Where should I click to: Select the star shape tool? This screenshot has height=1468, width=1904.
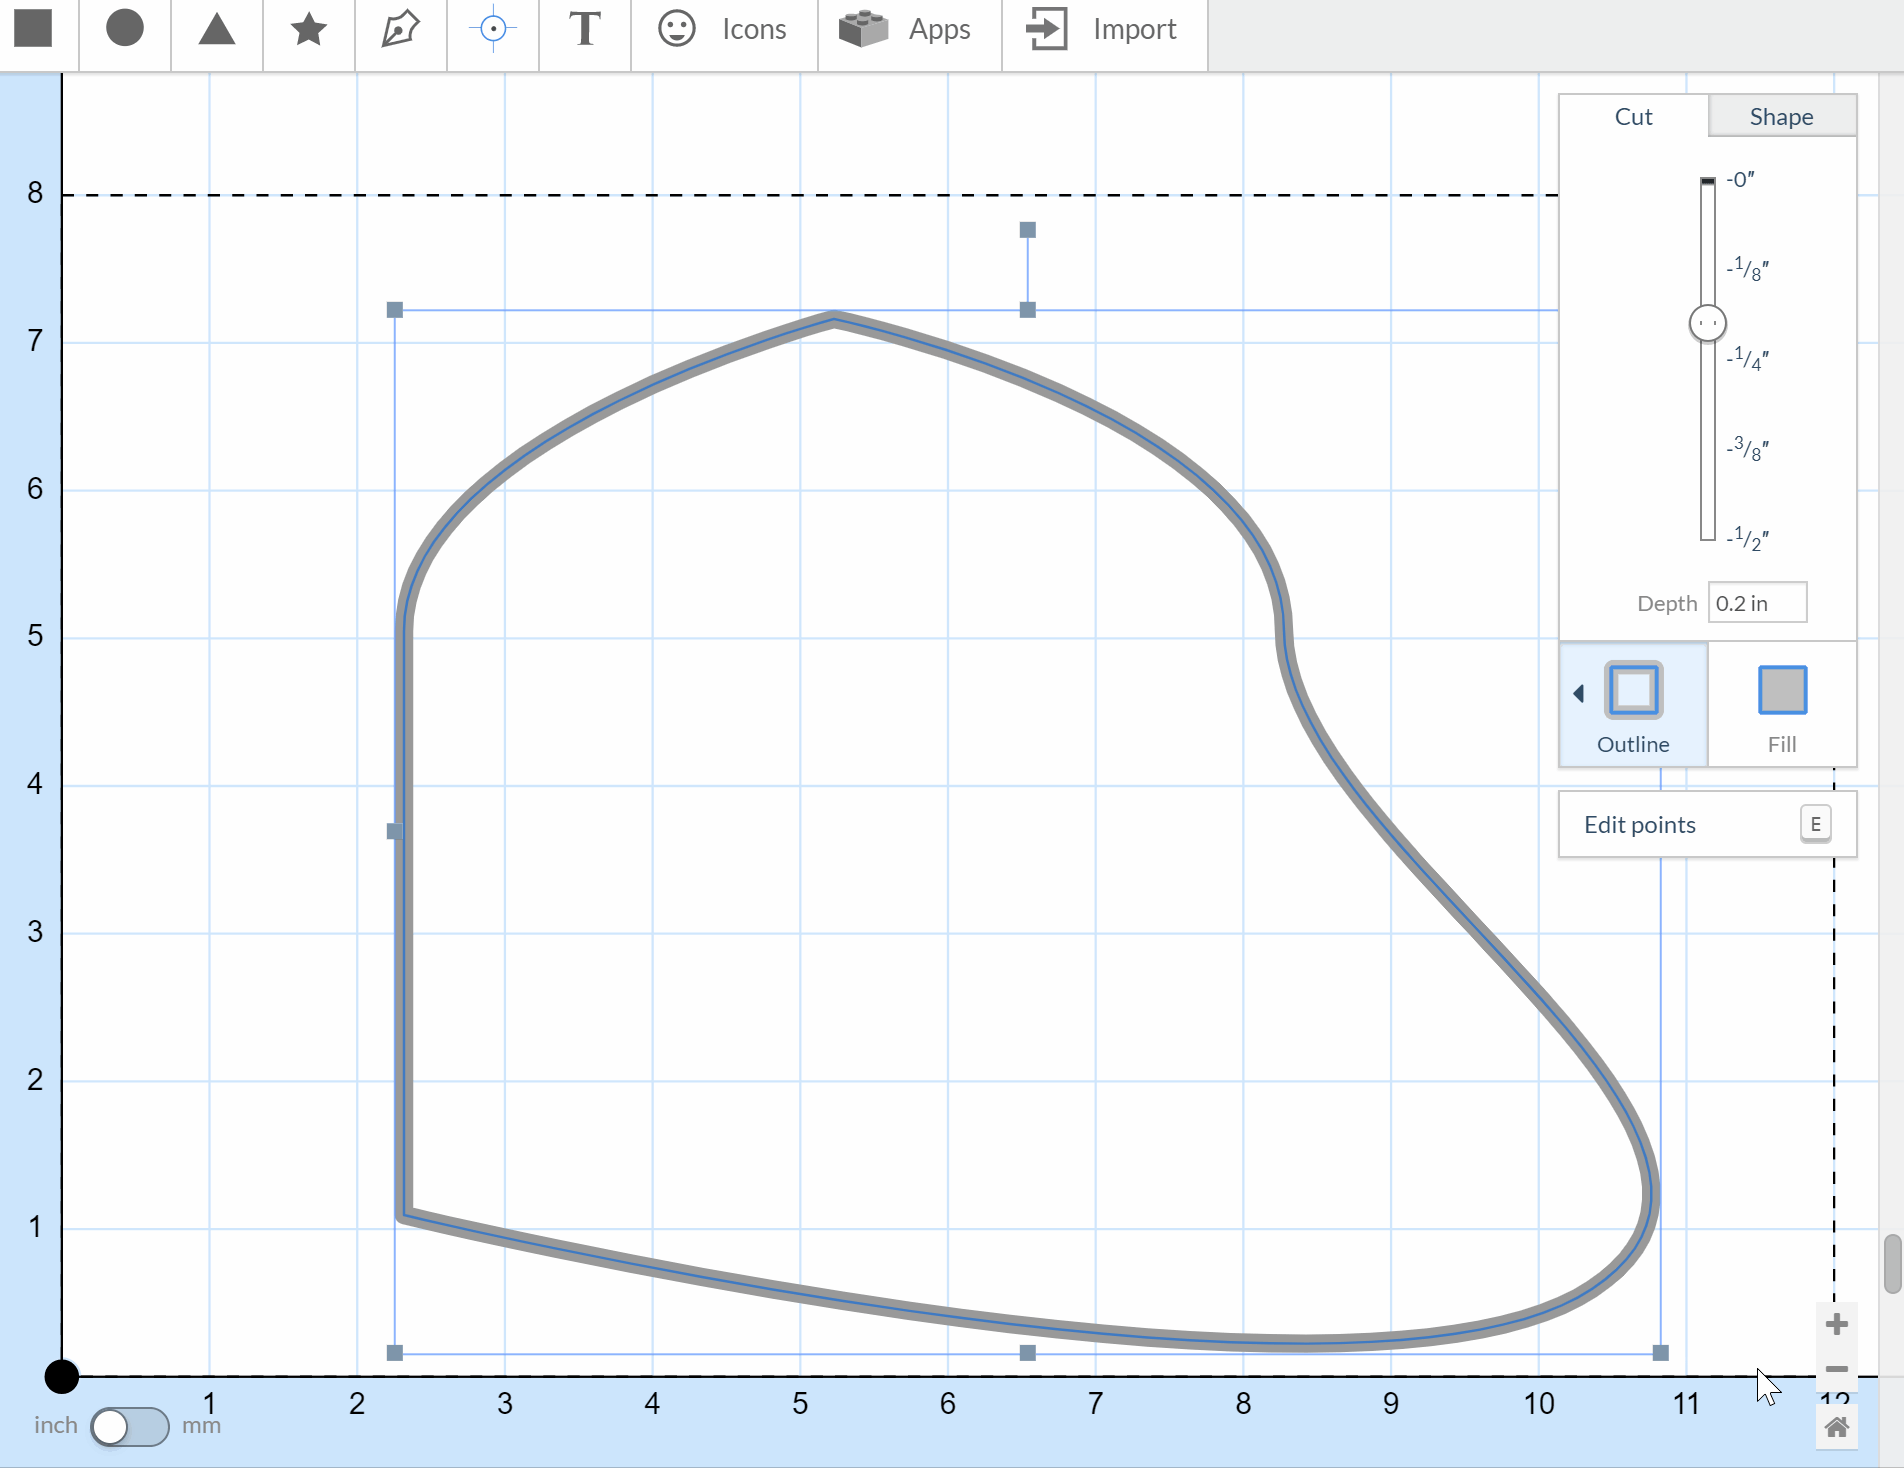(308, 29)
